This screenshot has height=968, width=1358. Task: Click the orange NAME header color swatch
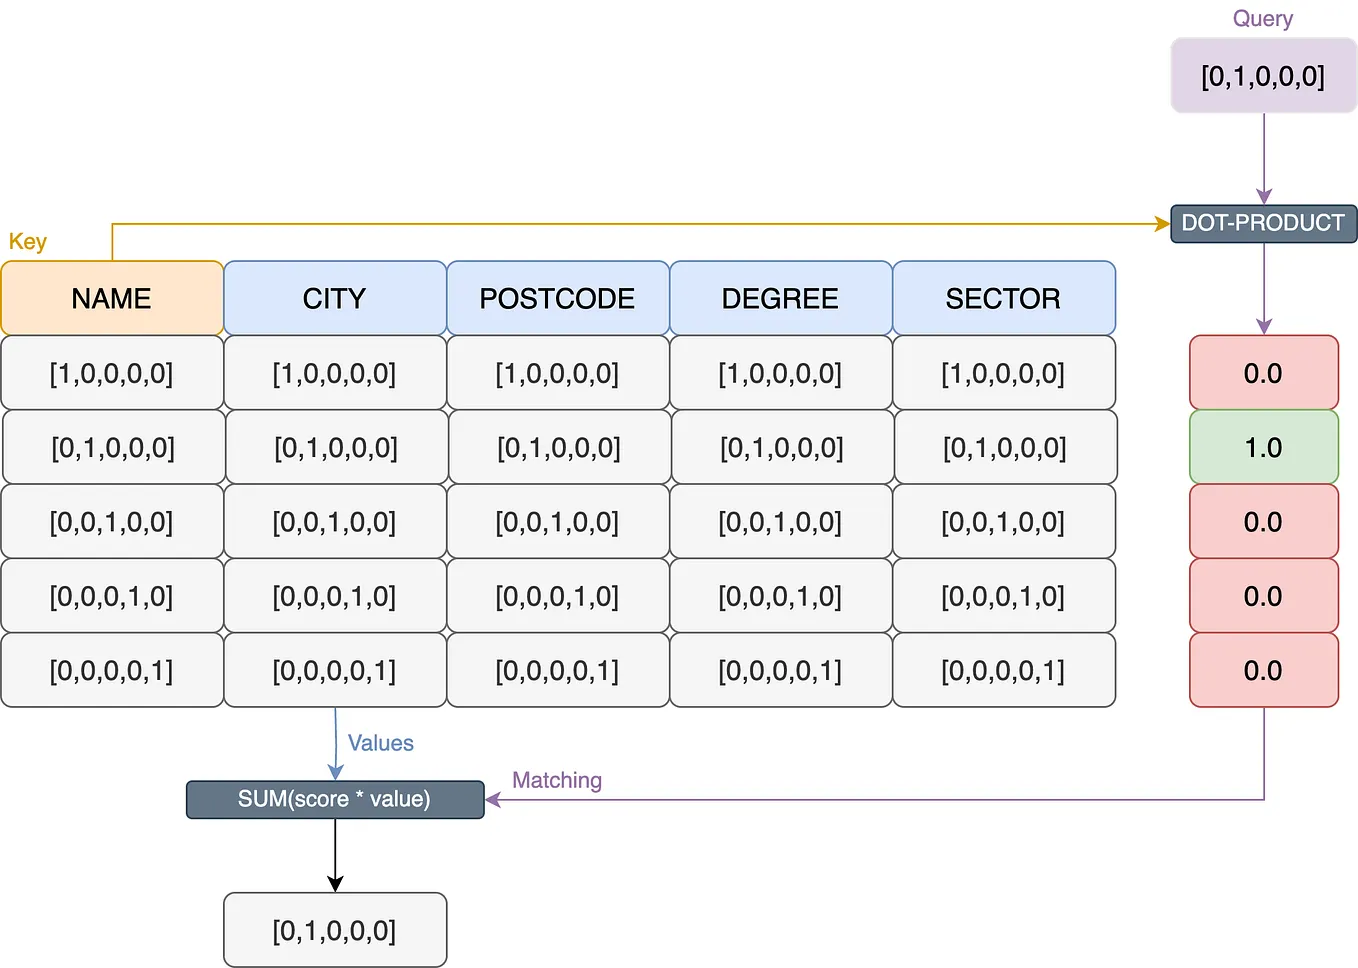click(111, 298)
